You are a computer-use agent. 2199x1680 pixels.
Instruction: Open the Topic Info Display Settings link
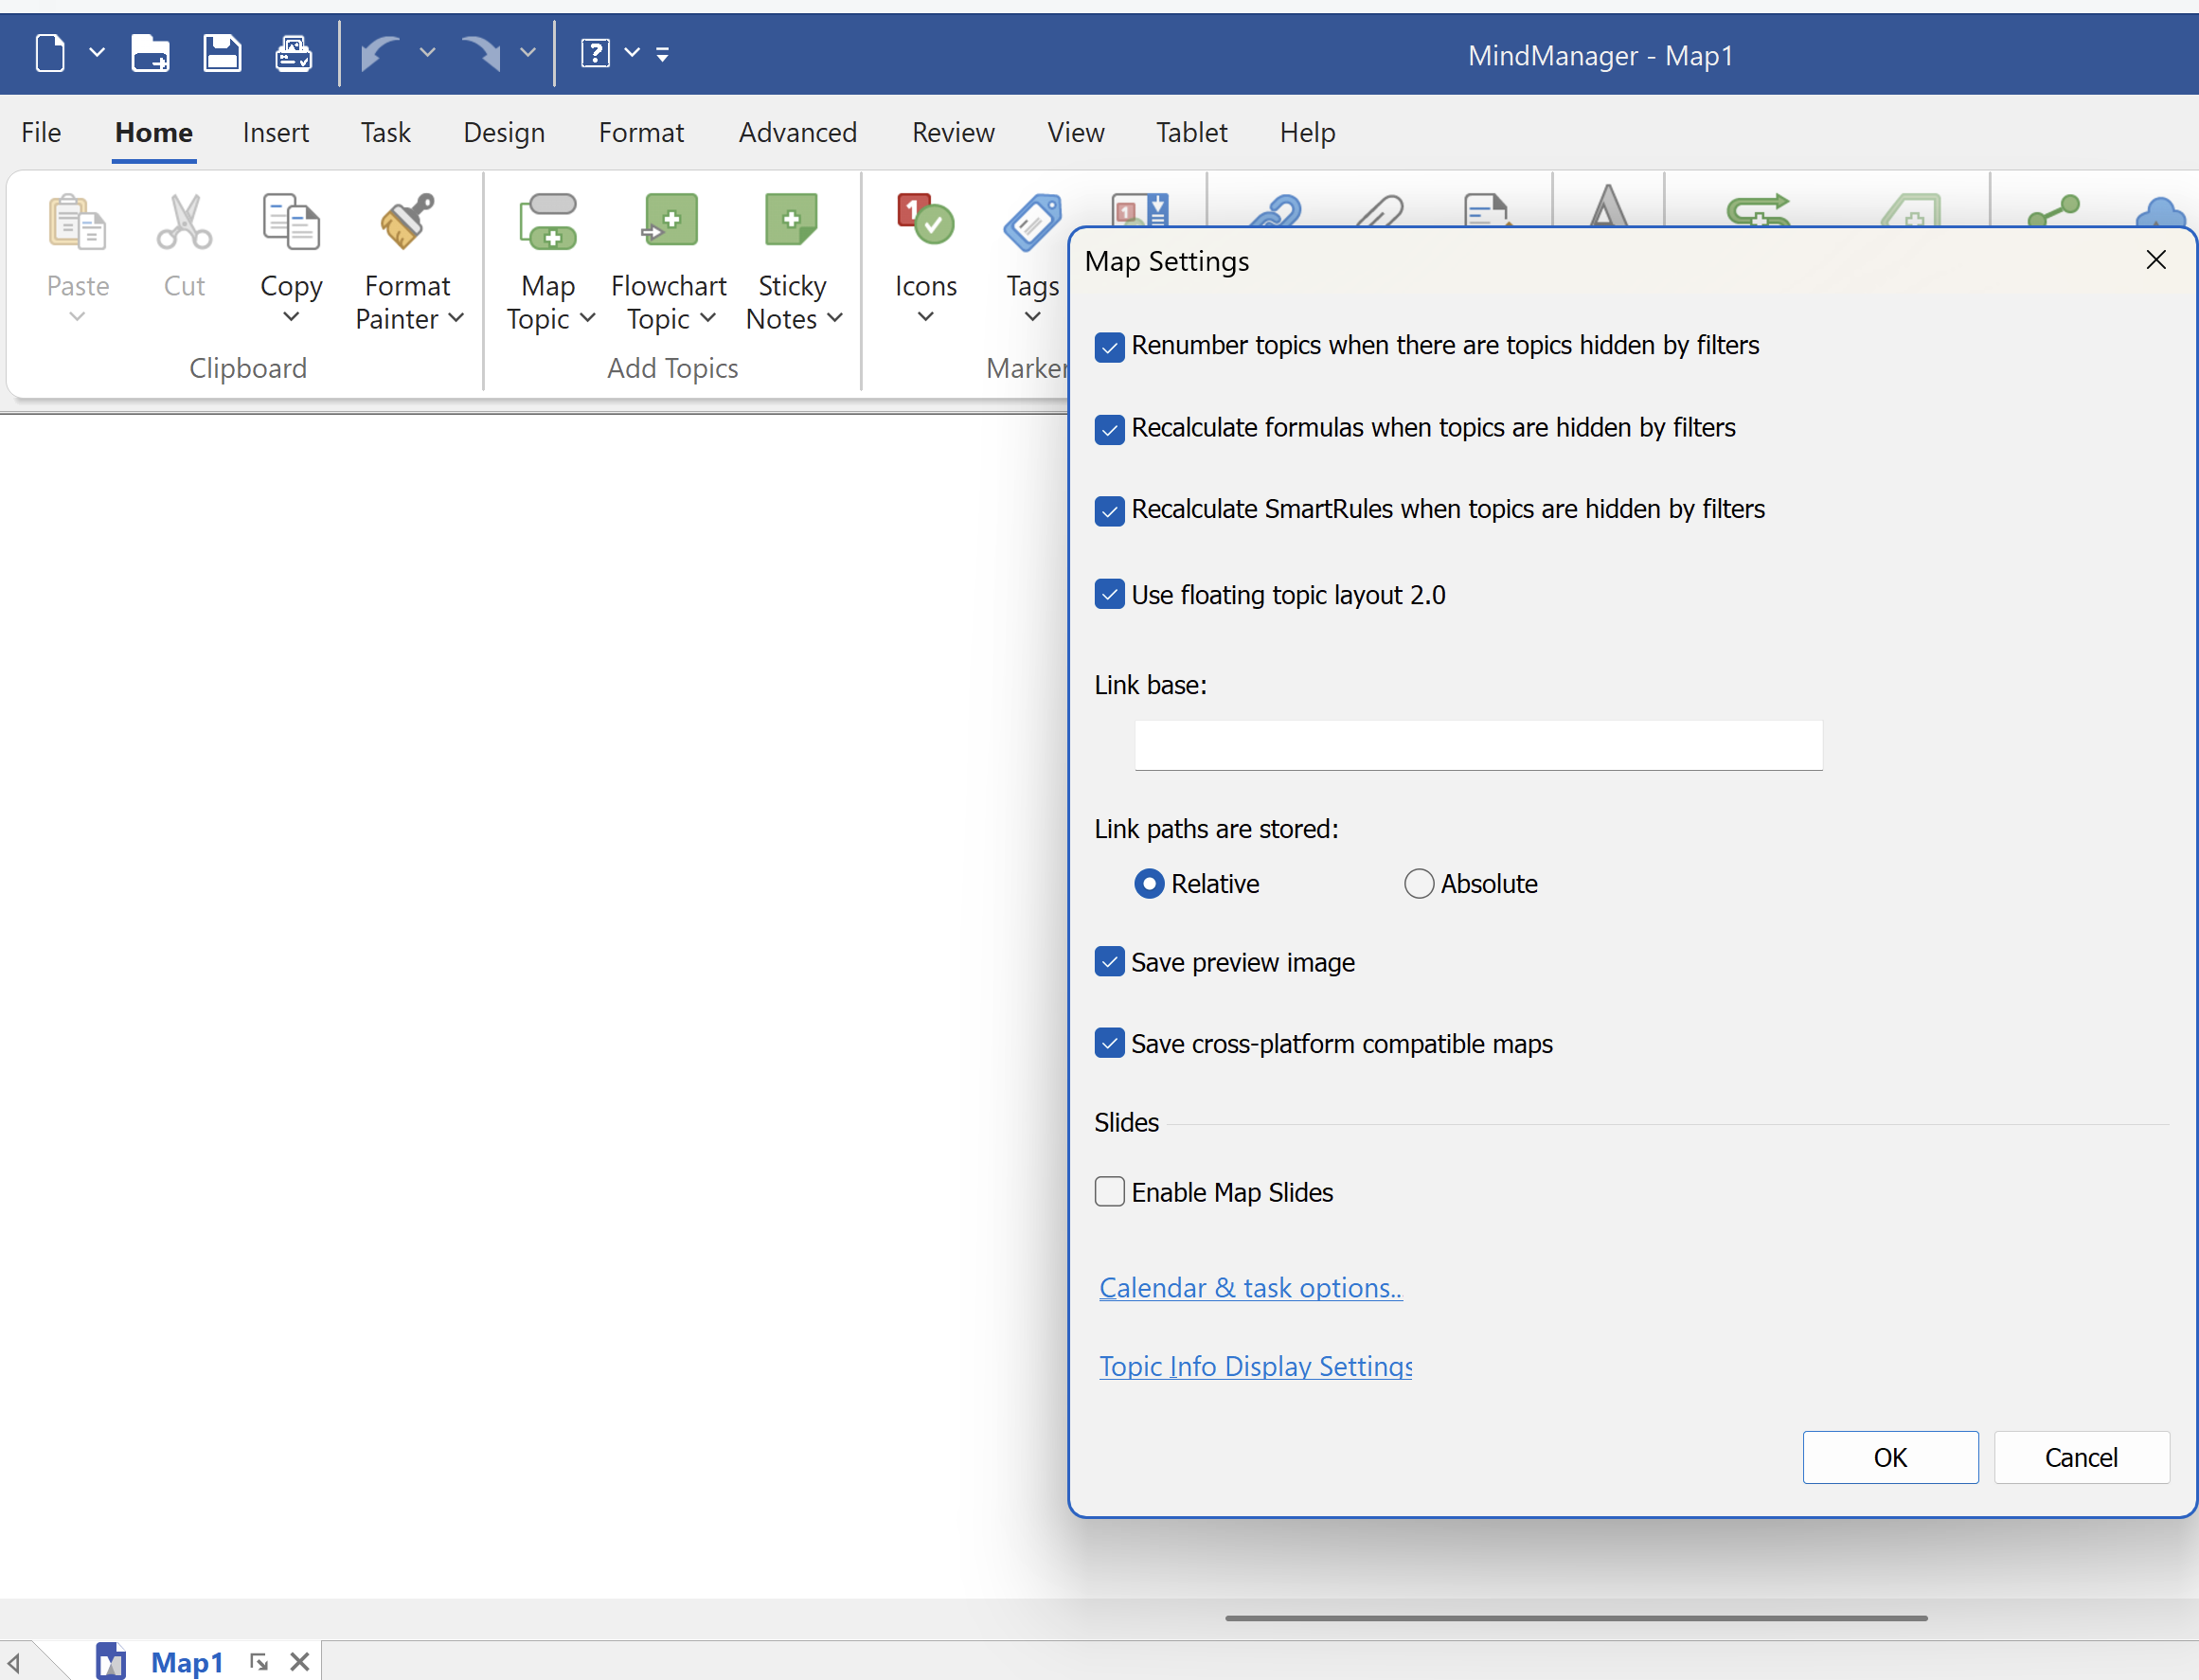[x=1255, y=1366]
